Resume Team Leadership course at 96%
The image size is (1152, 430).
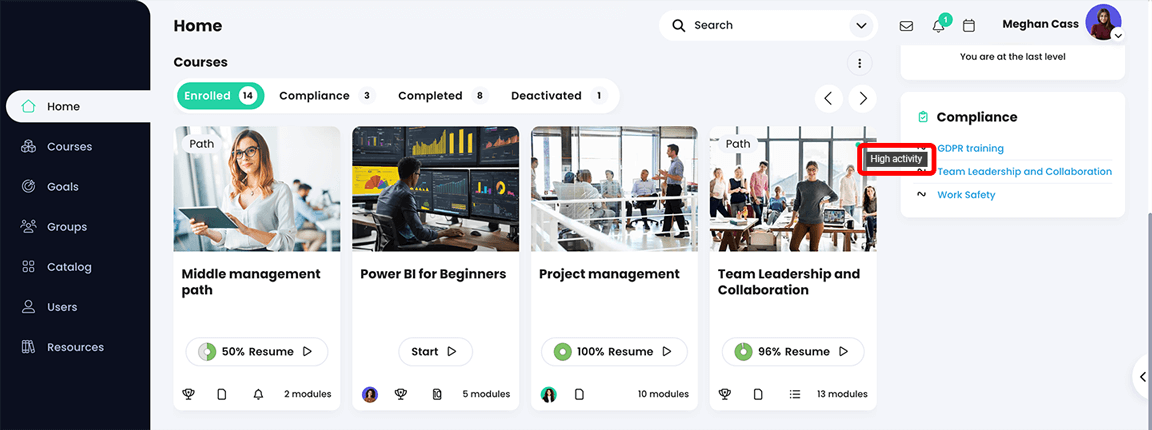tap(793, 351)
